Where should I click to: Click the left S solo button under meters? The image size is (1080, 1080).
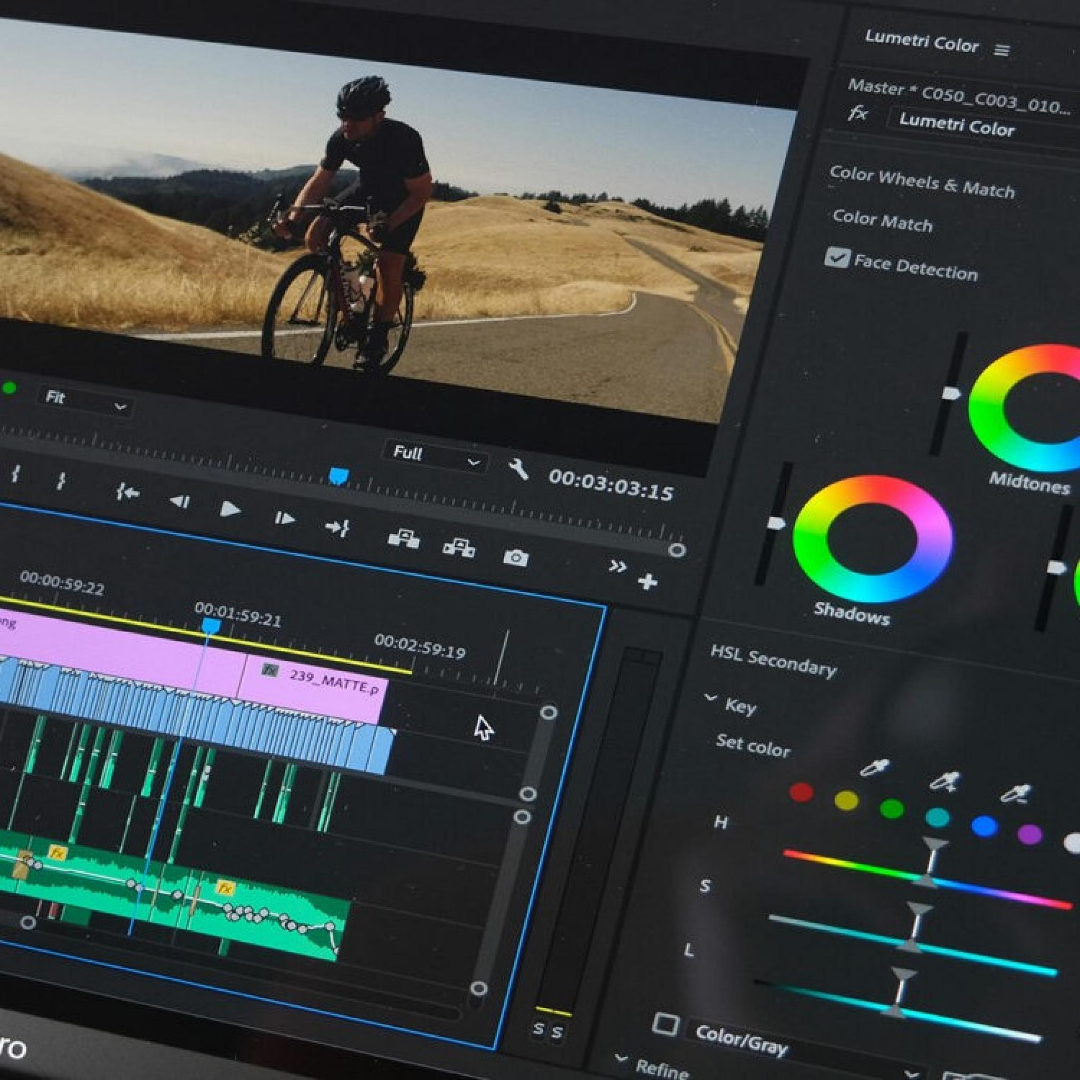[x=539, y=1028]
